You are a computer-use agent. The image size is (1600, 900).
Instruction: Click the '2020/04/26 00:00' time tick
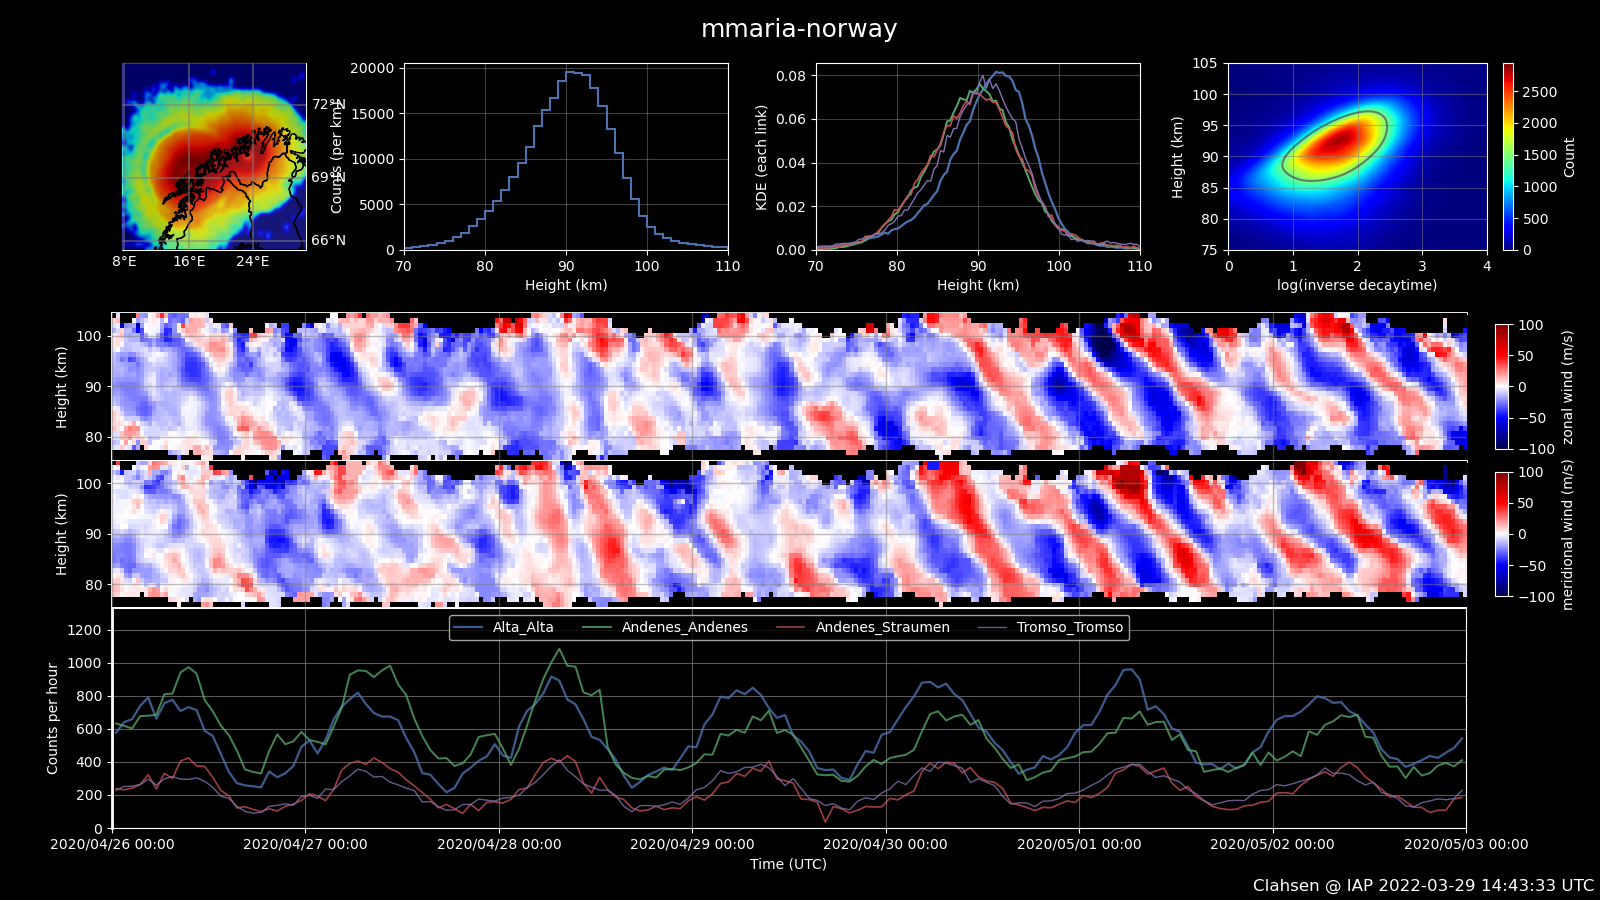coord(112,844)
